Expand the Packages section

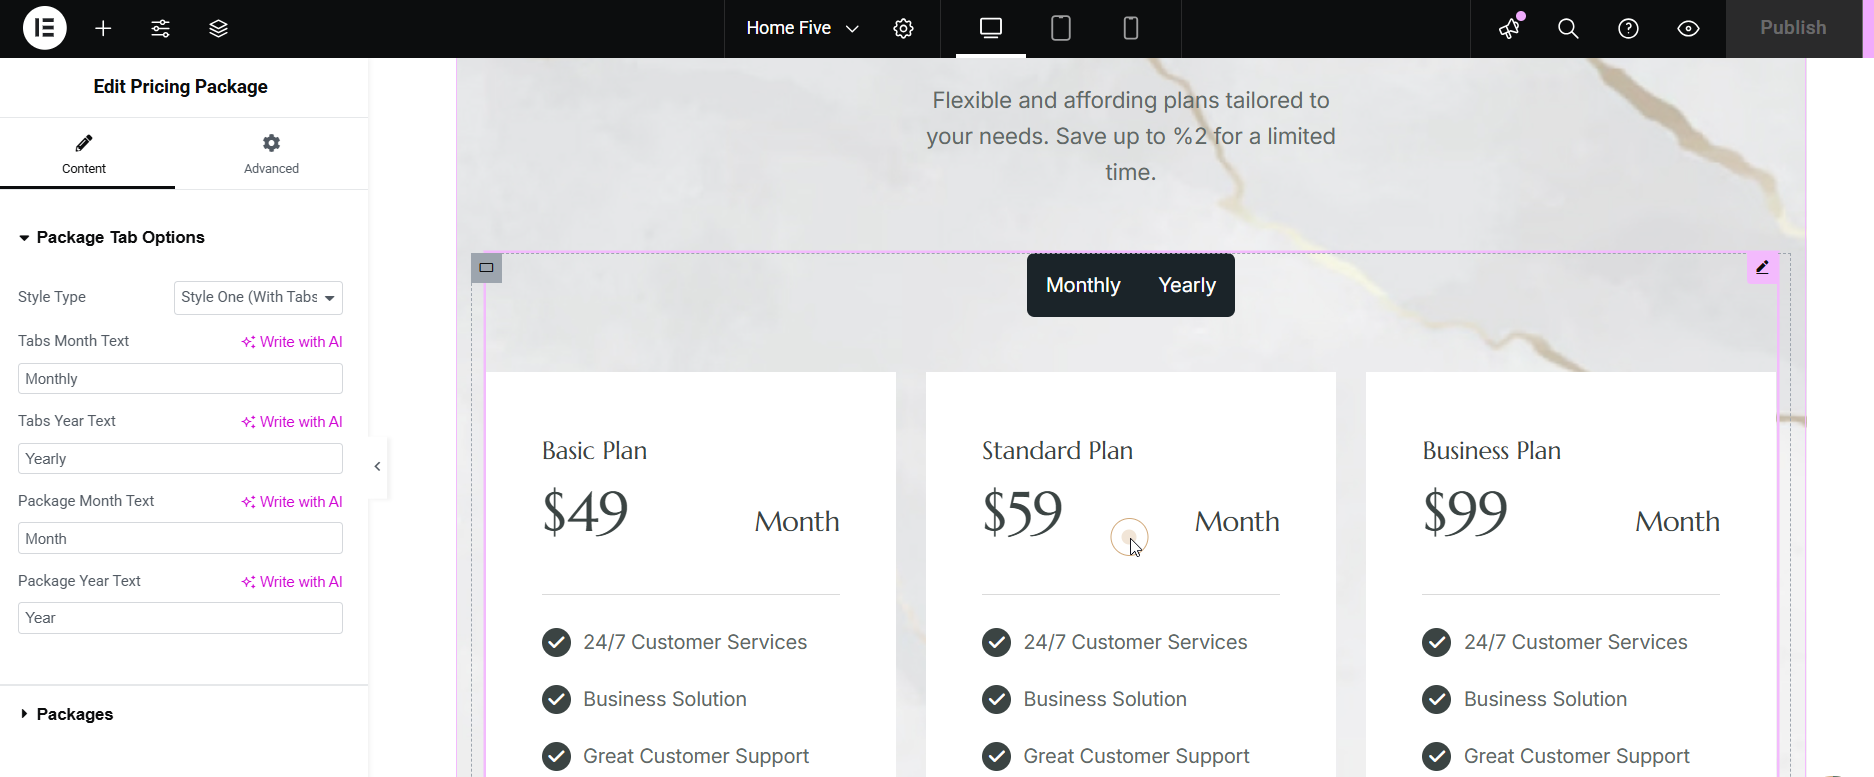[75, 714]
